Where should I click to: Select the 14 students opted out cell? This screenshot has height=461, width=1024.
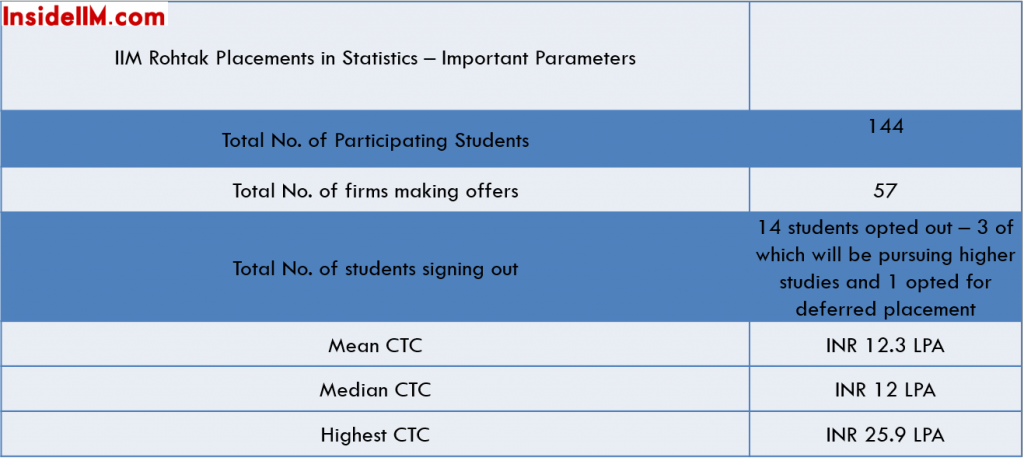(x=886, y=267)
